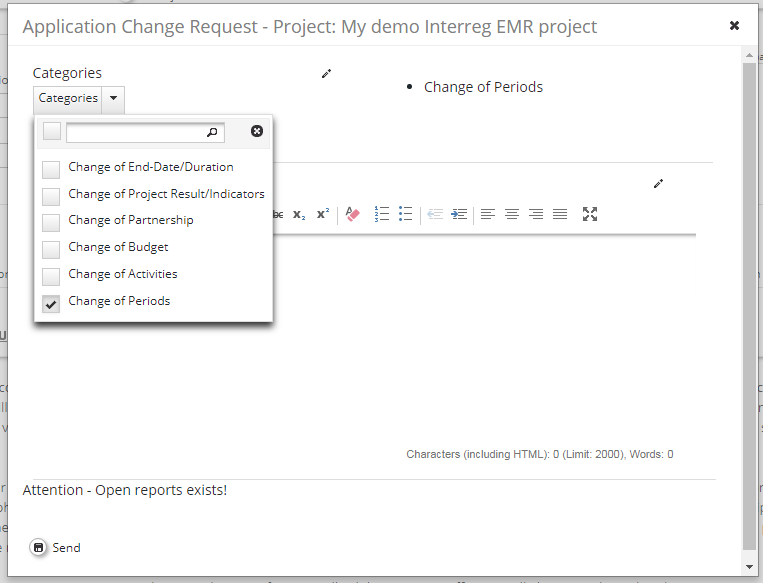The width and height of the screenshot is (763, 583).
Task: Collapse the Categories dropdown arrow
Action: 114,98
